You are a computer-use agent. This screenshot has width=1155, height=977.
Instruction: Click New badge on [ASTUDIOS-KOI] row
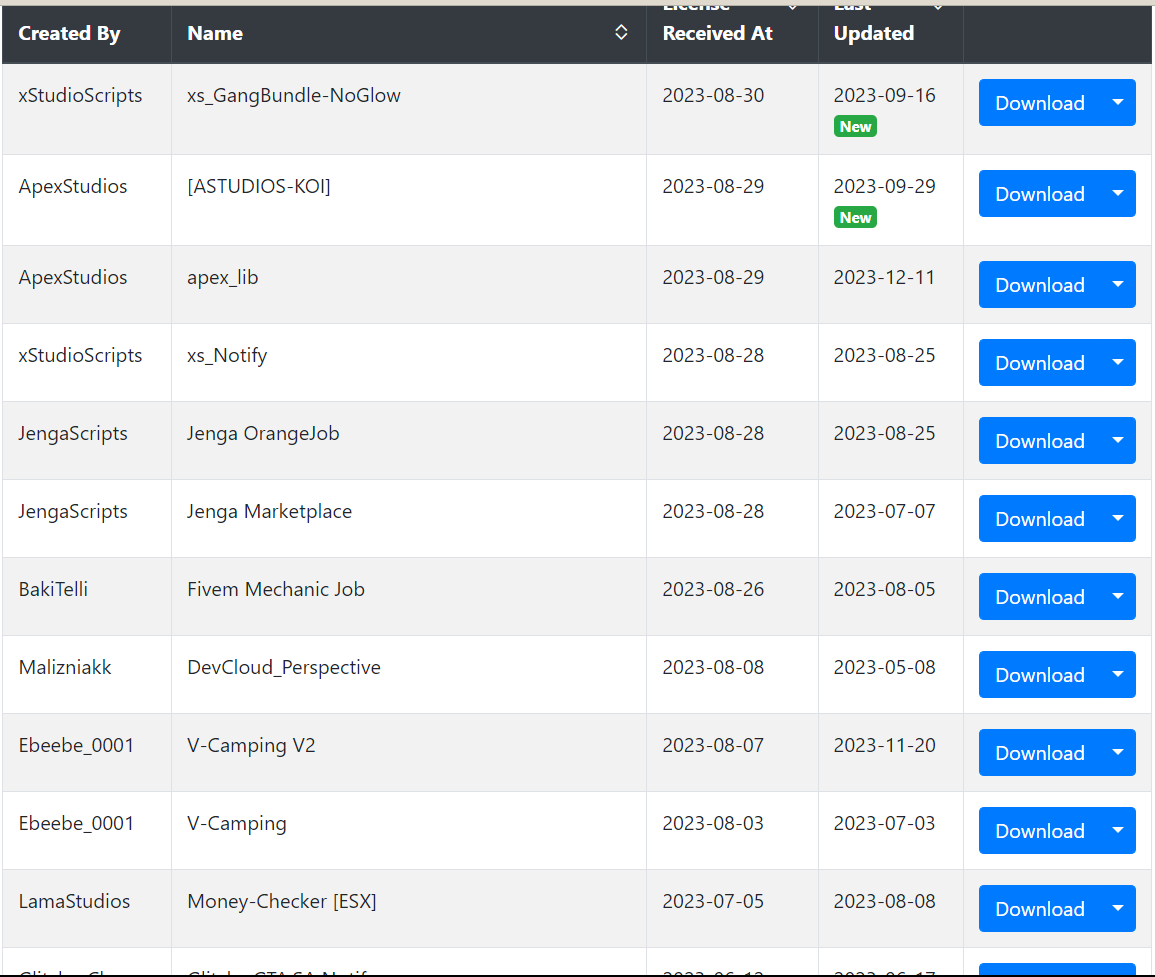click(x=855, y=217)
